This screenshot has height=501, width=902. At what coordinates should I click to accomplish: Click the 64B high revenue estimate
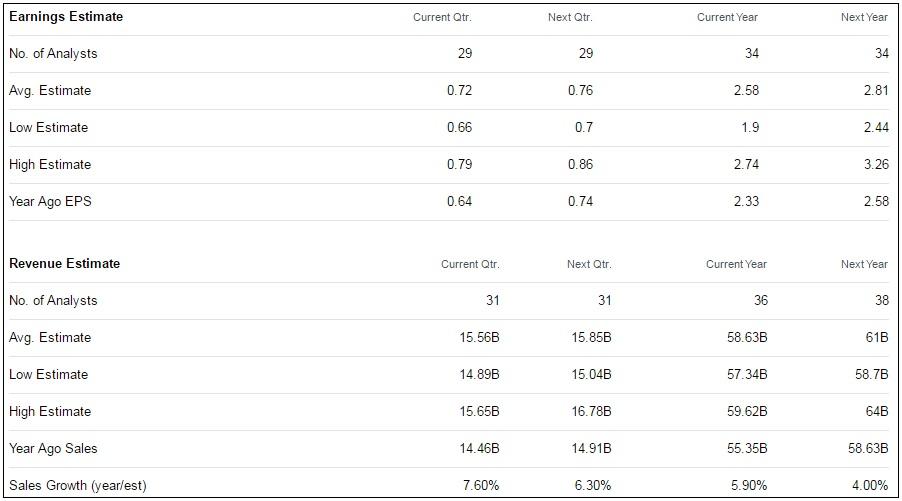pos(877,412)
